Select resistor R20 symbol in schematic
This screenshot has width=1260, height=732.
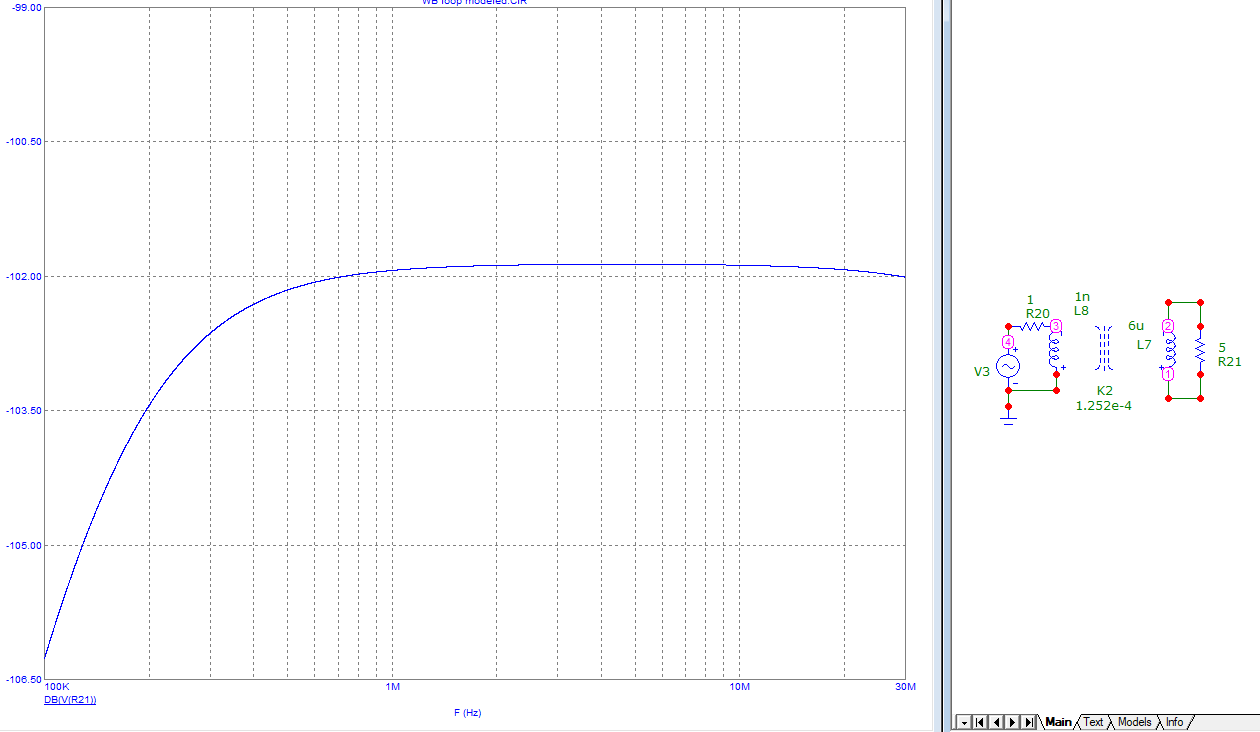pyautogui.click(x=1033, y=325)
